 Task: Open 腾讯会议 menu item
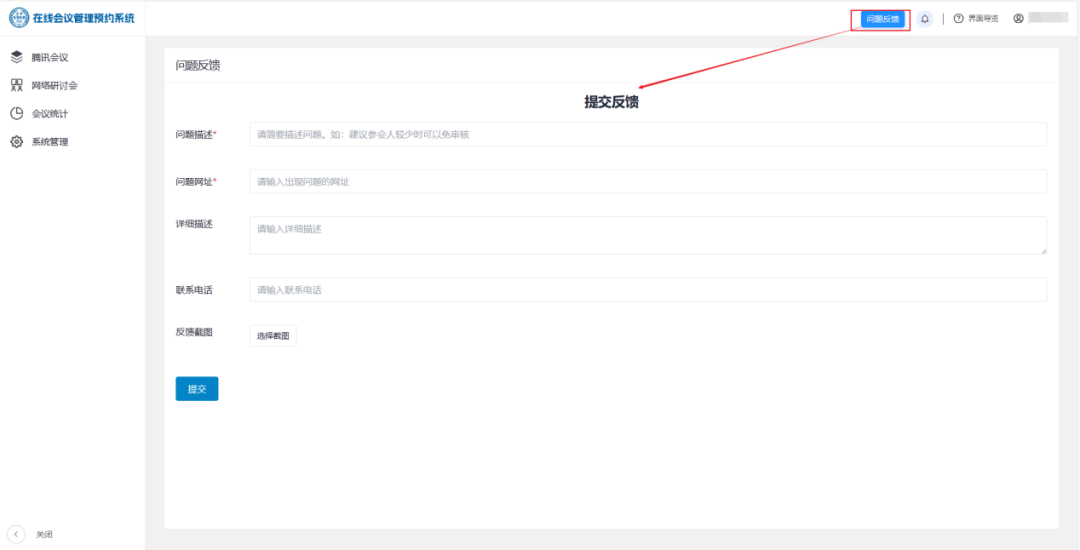[50, 57]
